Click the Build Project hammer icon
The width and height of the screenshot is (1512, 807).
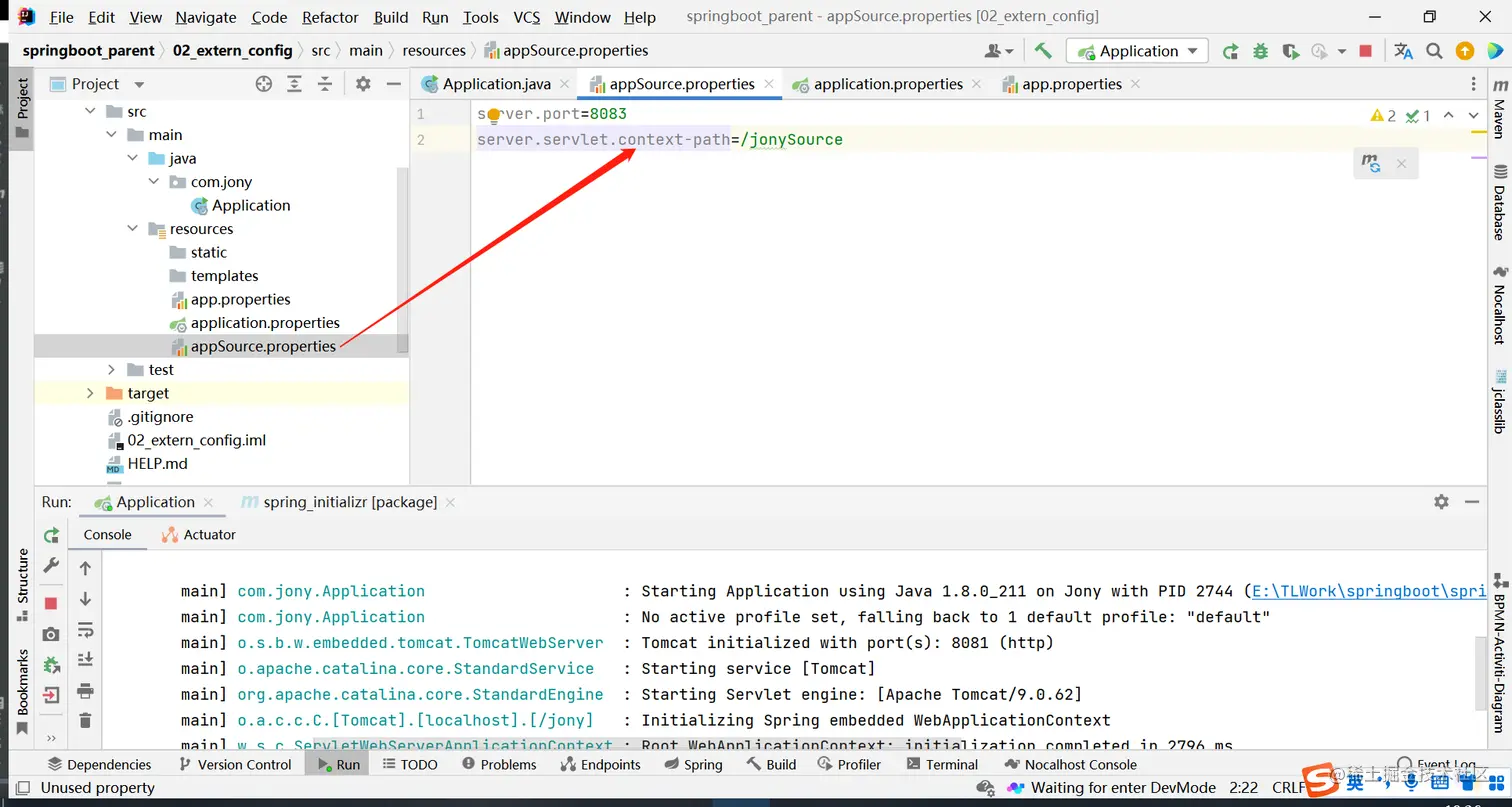pyautogui.click(x=1043, y=51)
